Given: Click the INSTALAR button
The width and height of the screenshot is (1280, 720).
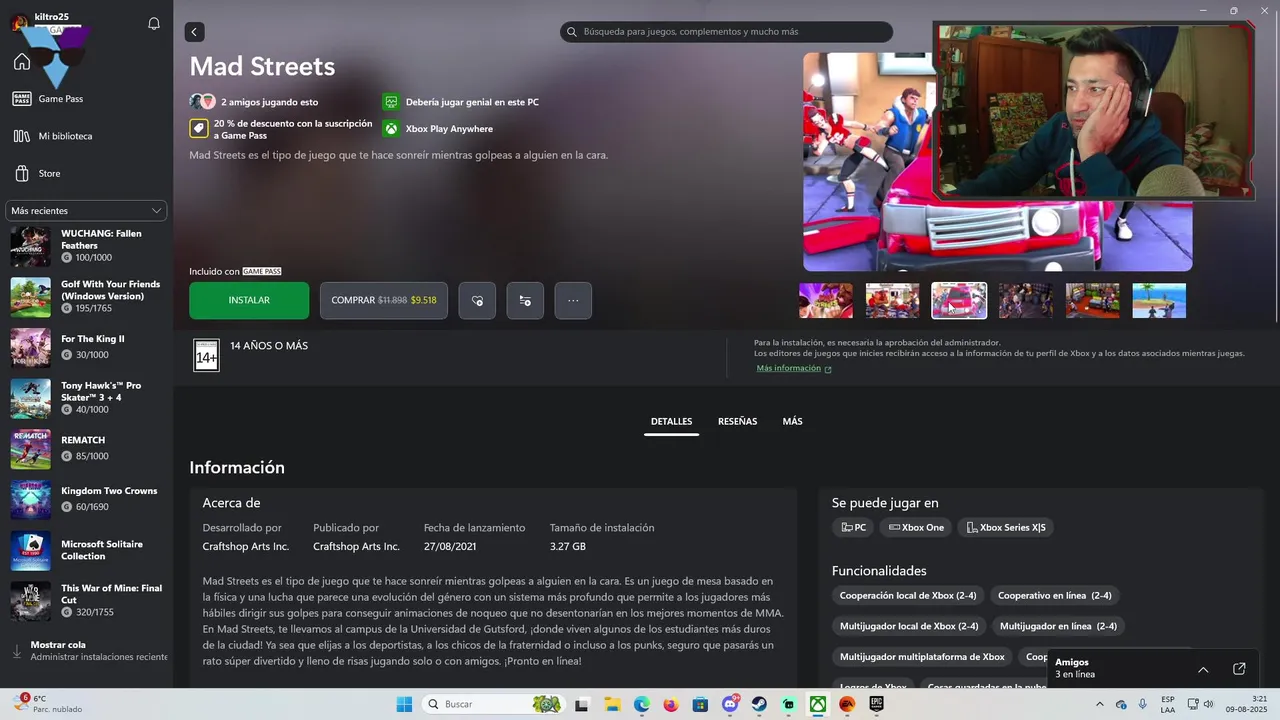Looking at the screenshot, I should (x=249, y=300).
